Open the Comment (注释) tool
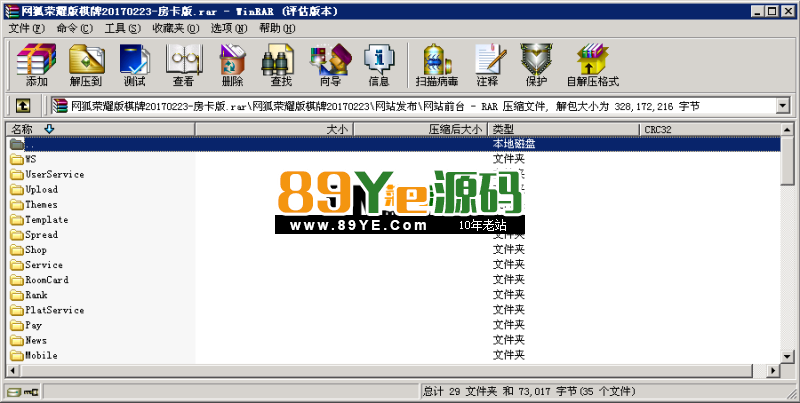The width and height of the screenshot is (800, 403). 488,65
